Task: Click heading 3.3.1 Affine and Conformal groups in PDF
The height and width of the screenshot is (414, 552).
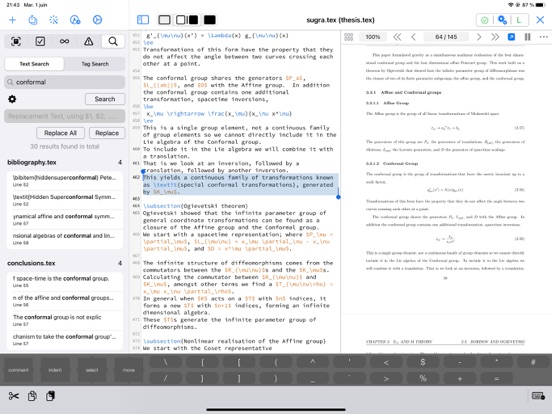Action: [403, 93]
